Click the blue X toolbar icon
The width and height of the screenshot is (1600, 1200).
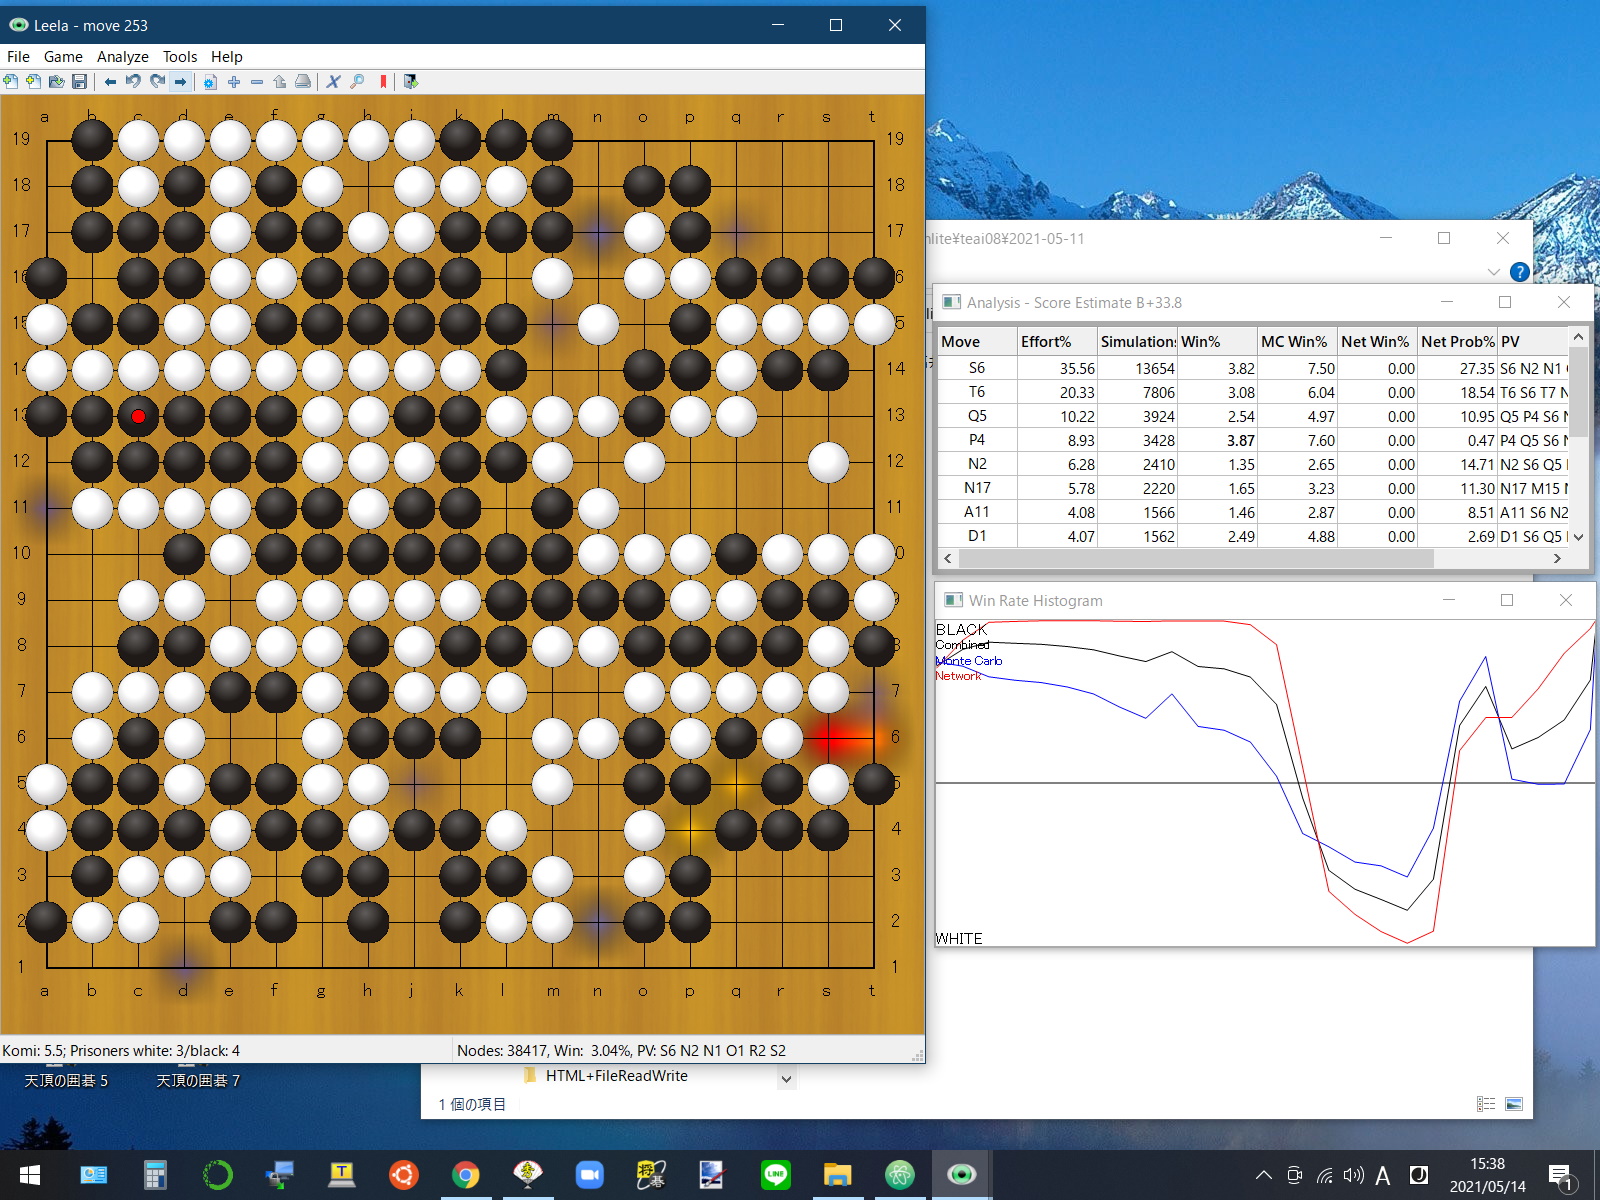click(x=334, y=82)
